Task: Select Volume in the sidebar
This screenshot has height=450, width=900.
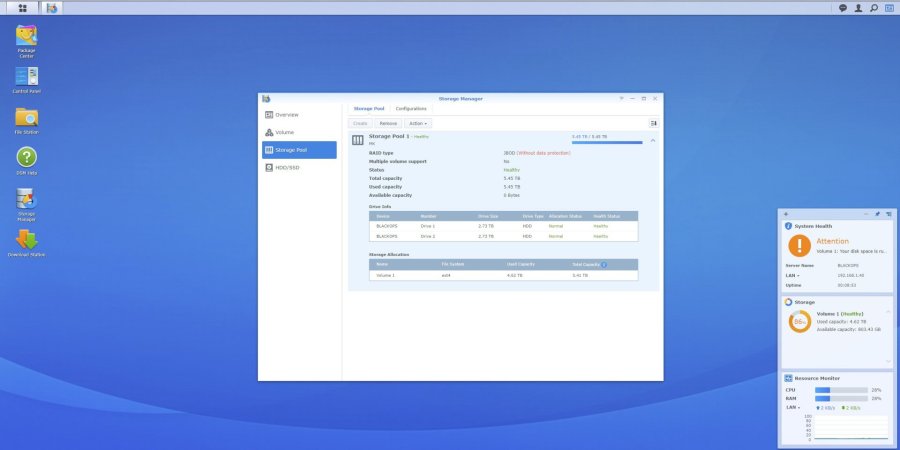Action: point(299,133)
